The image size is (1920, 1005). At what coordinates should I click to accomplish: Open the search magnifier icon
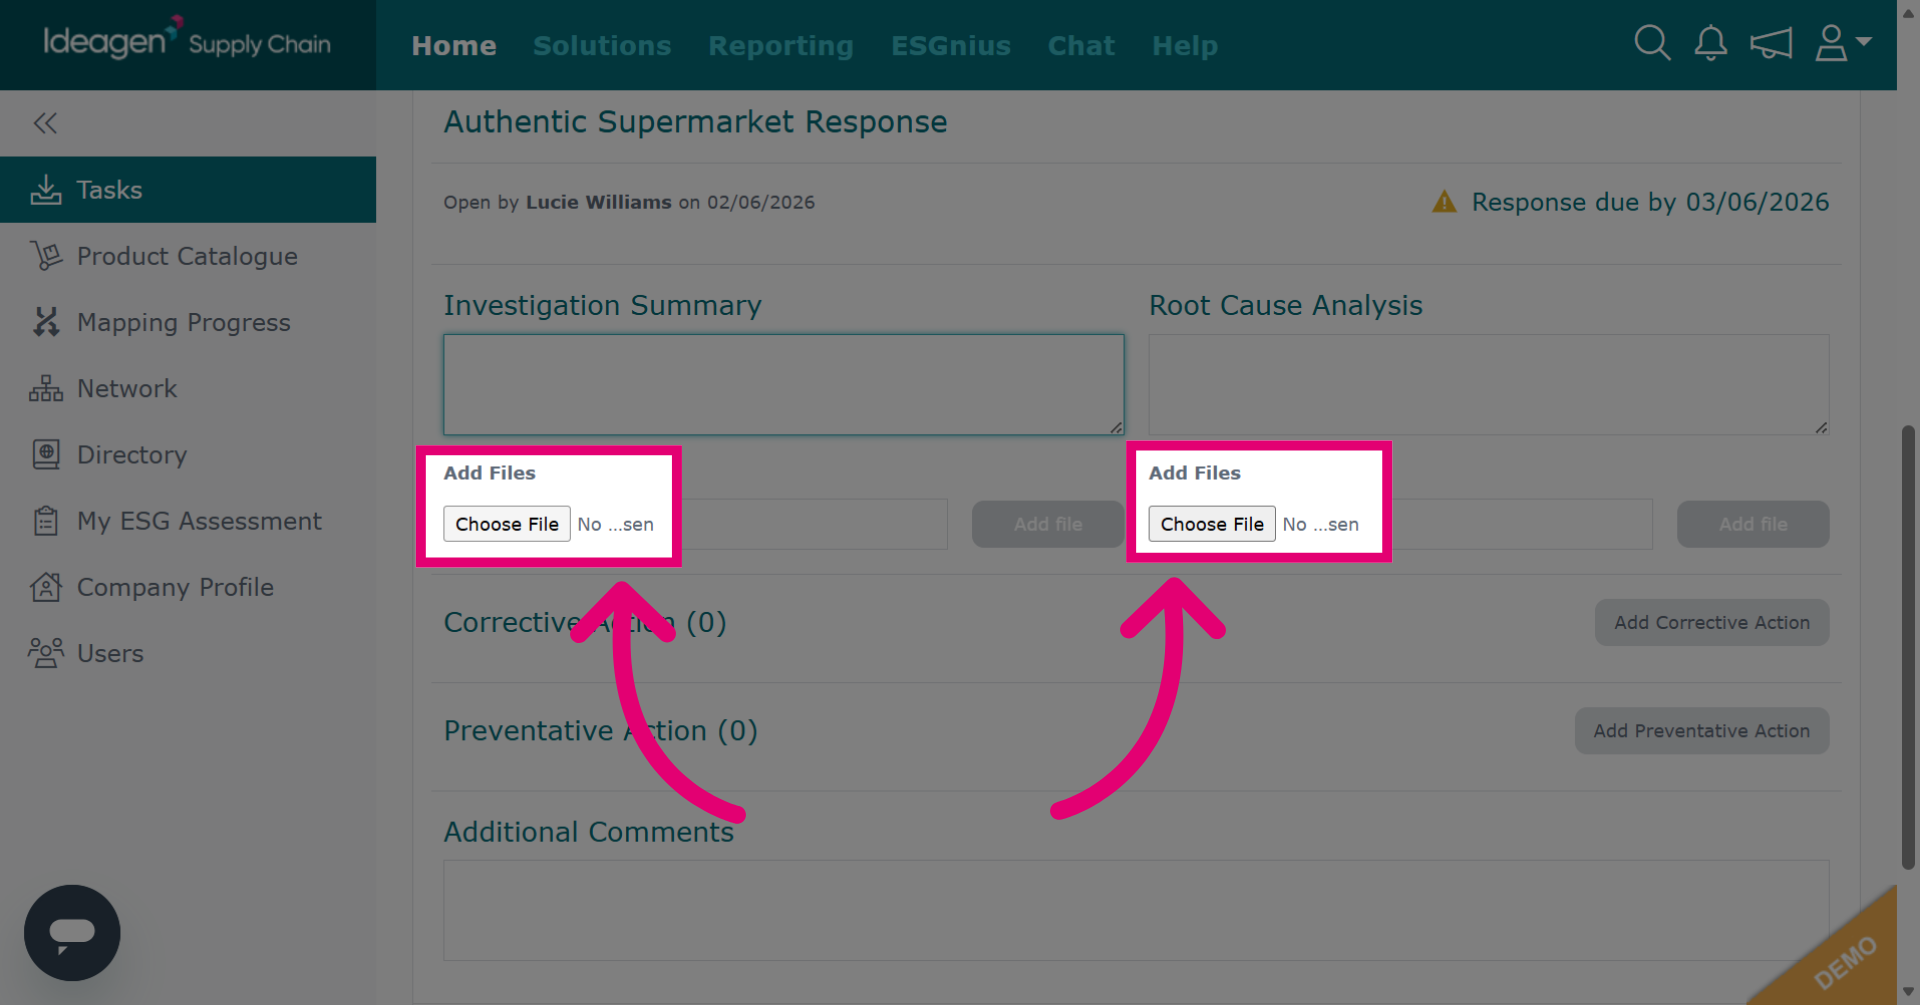click(1652, 43)
